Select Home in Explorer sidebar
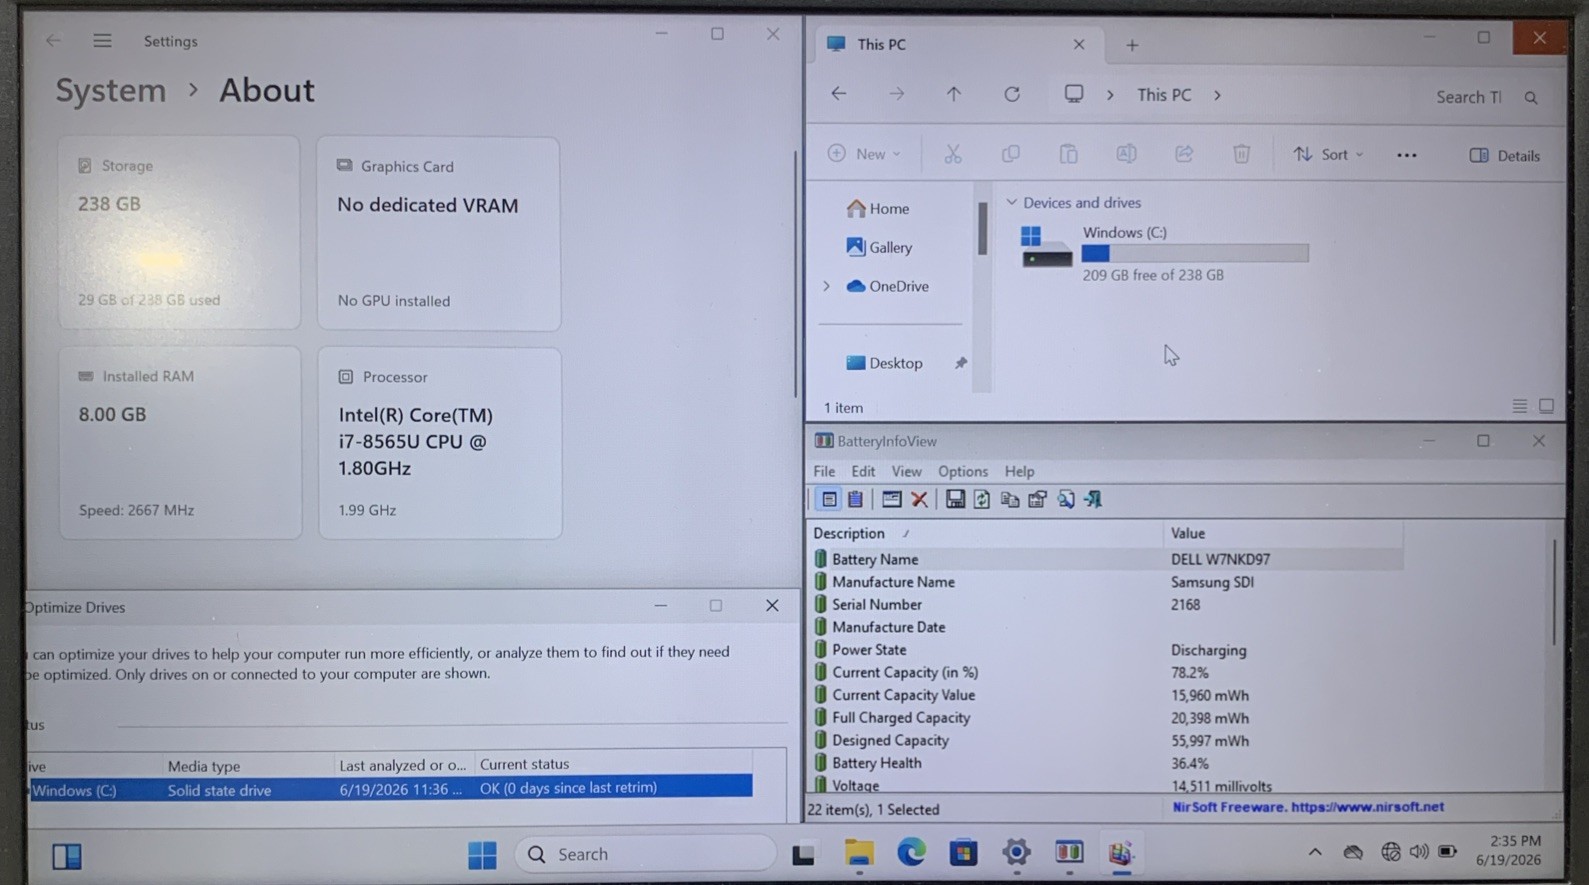The width and height of the screenshot is (1589, 885). [877, 208]
